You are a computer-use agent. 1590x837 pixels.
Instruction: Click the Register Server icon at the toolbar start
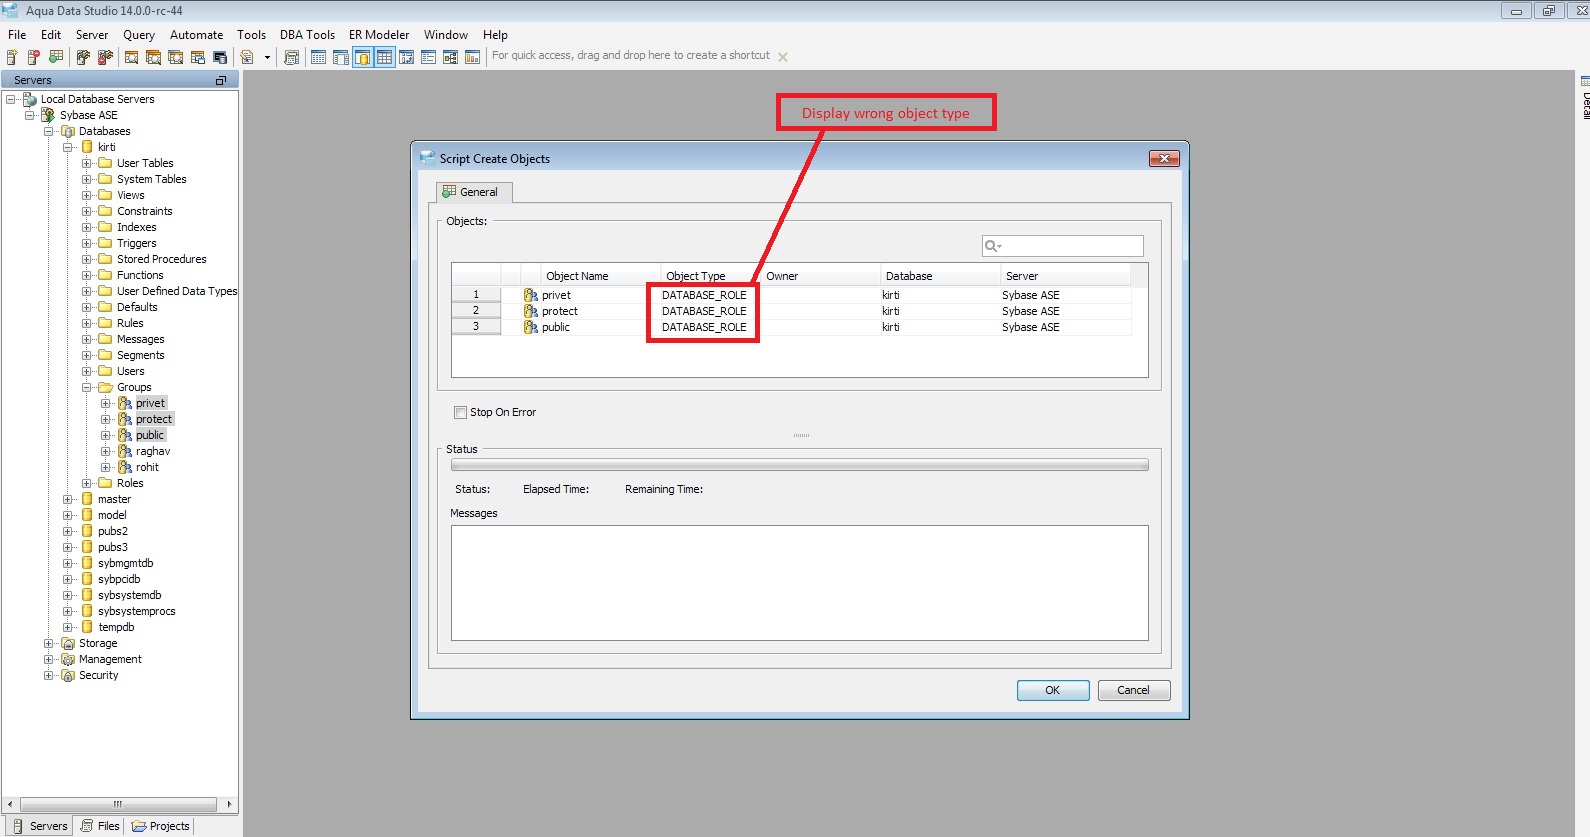(x=12, y=57)
